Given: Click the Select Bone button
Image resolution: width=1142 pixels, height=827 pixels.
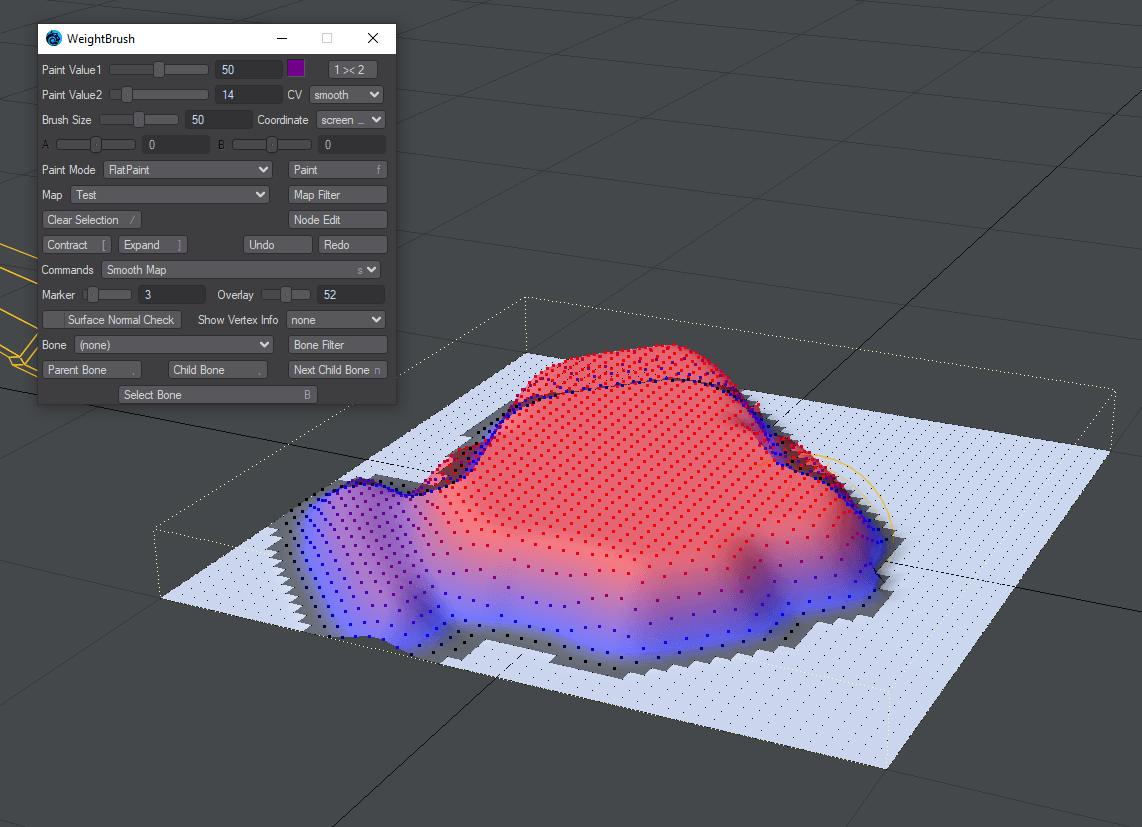Looking at the screenshot, I should (x=218, y=395).
